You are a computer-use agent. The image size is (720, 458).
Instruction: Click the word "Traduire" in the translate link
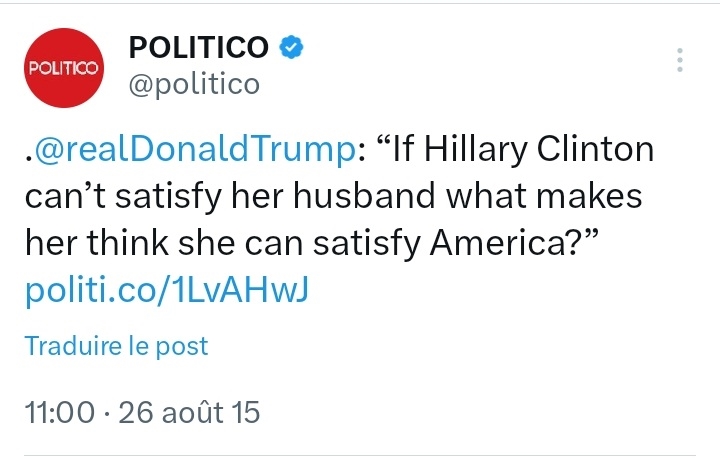pyautogui.click(x=69, y=346)
